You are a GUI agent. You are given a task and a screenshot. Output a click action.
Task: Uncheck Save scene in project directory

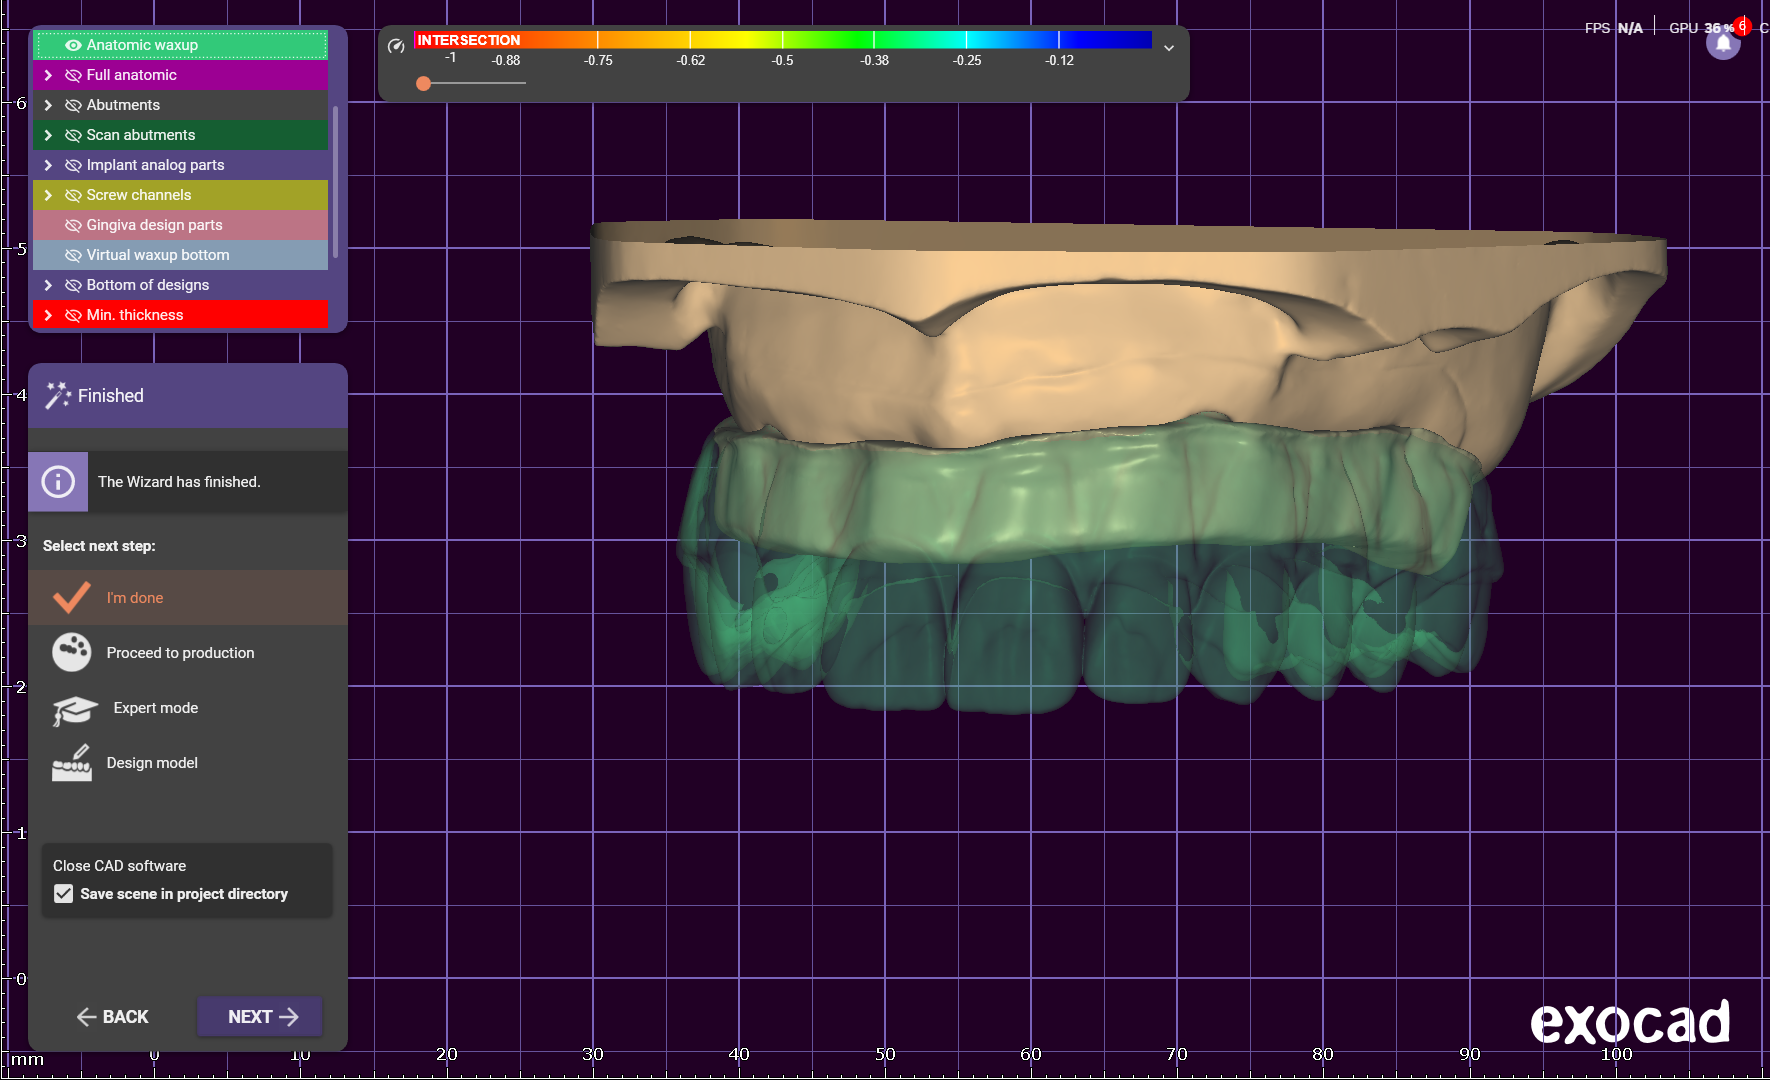[x=64, y=894]
